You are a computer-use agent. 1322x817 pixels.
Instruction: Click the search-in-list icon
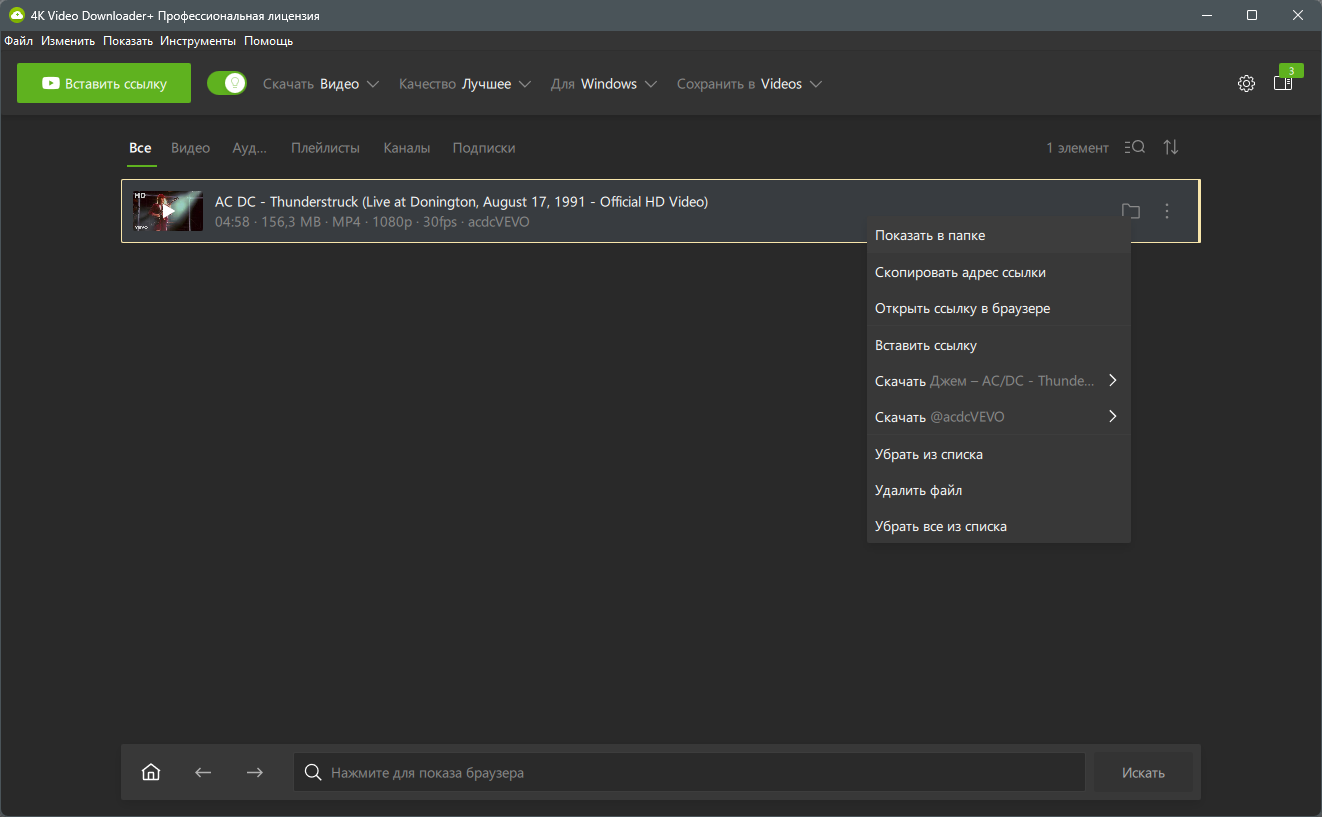1134,147
